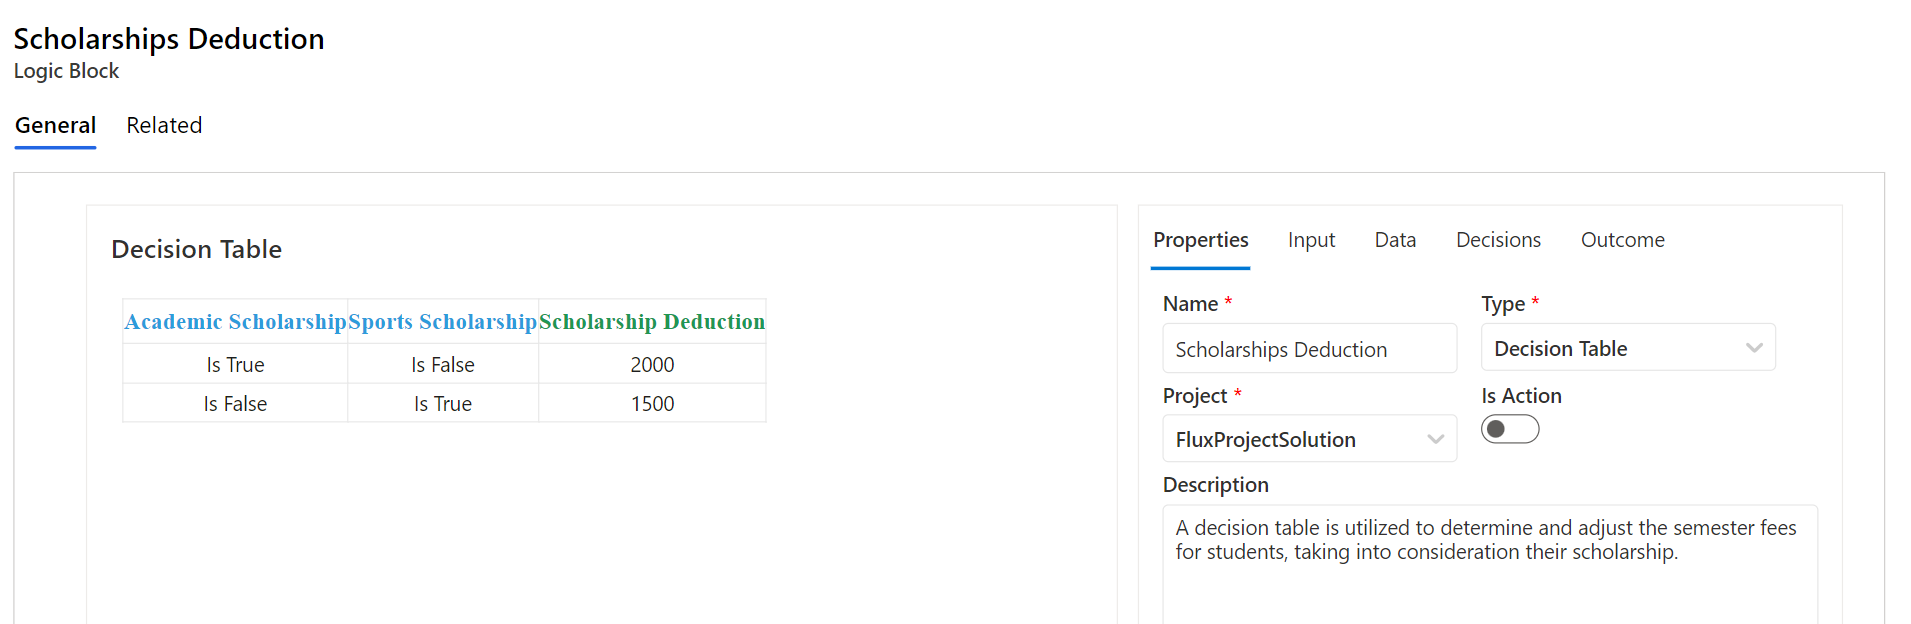1911x624 pixels.
Task: Click the Sports Scholarship column header
Action: 442,322
